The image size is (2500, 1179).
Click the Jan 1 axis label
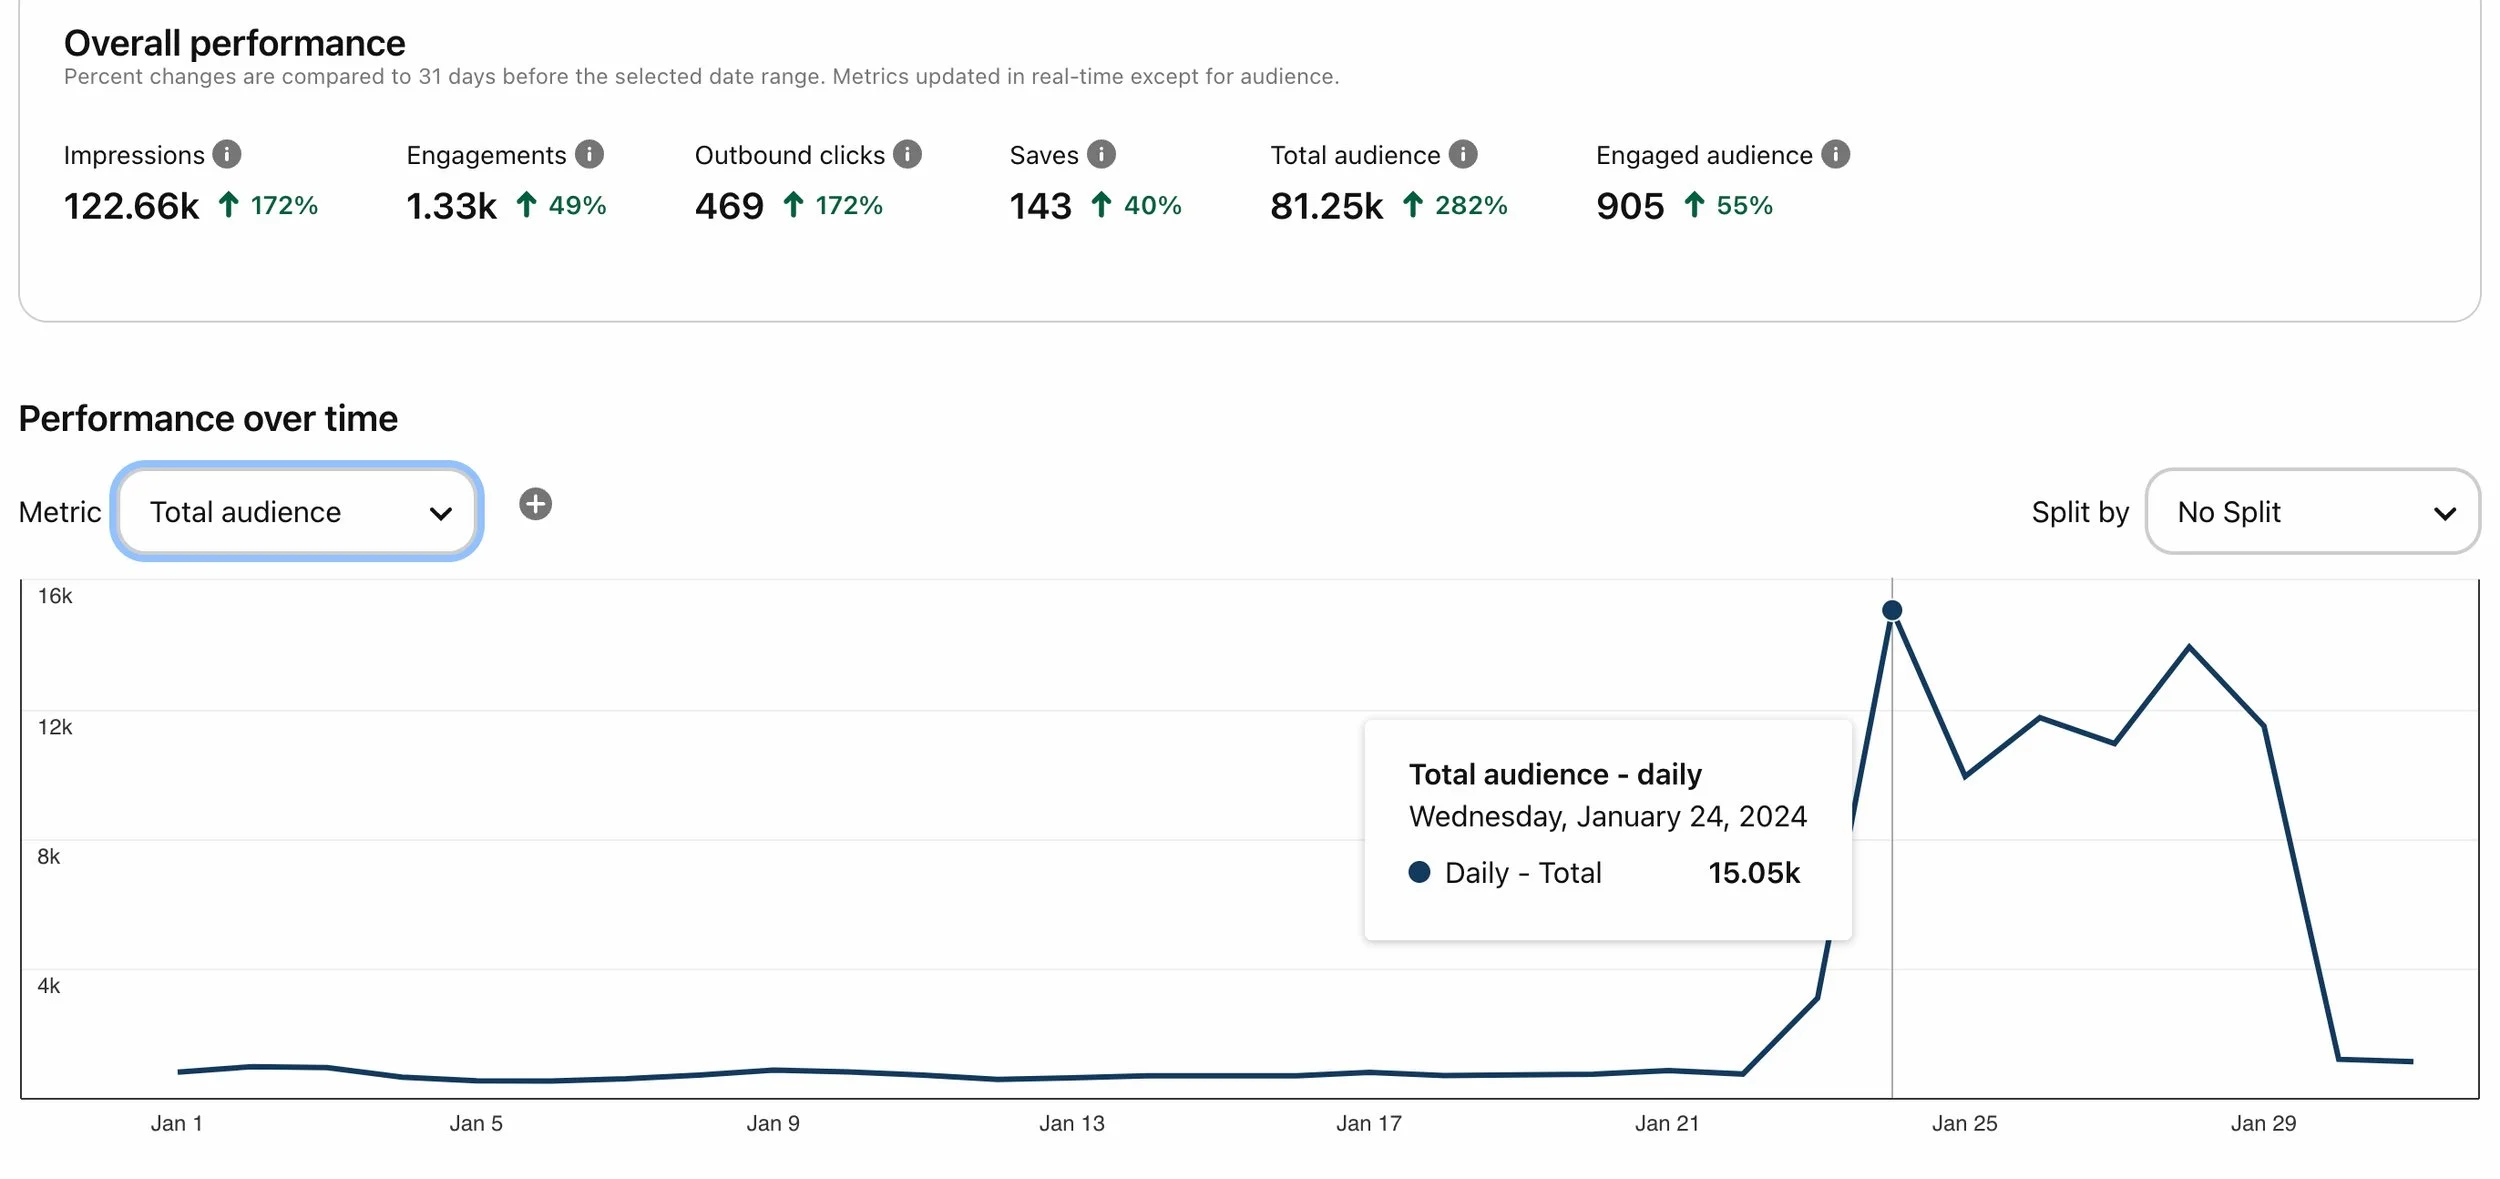coord(176,1123)
